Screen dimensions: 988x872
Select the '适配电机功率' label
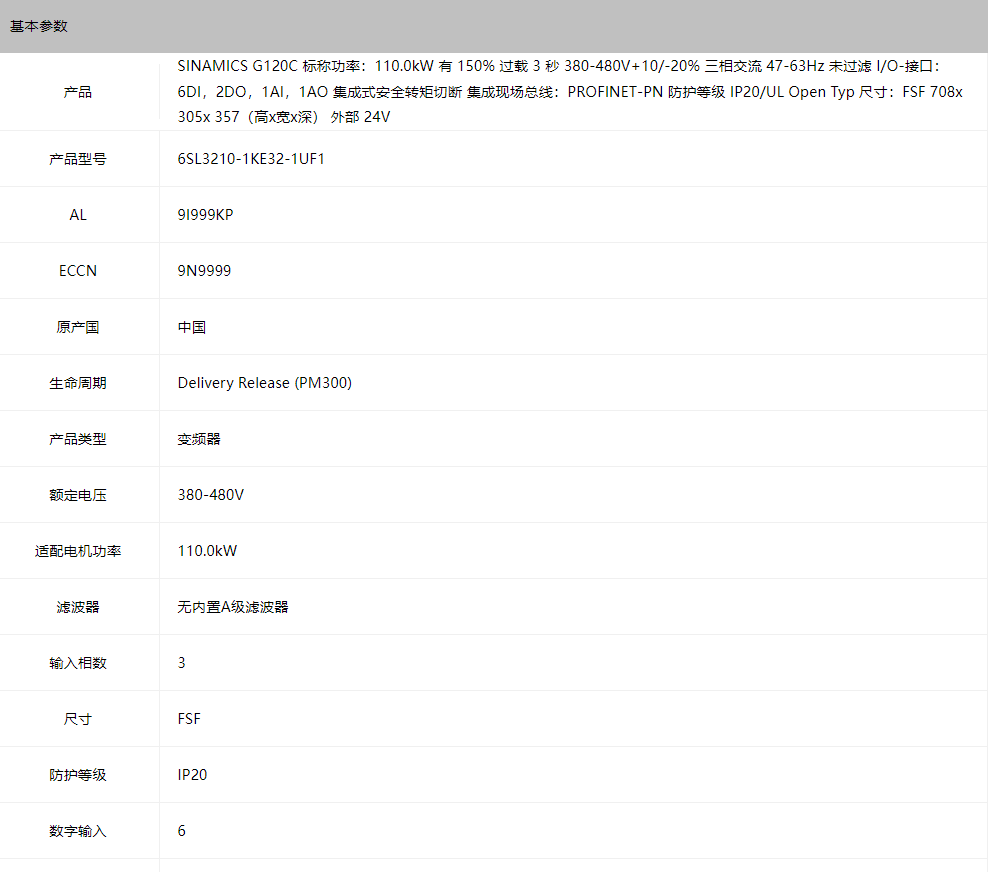point(78,551)
